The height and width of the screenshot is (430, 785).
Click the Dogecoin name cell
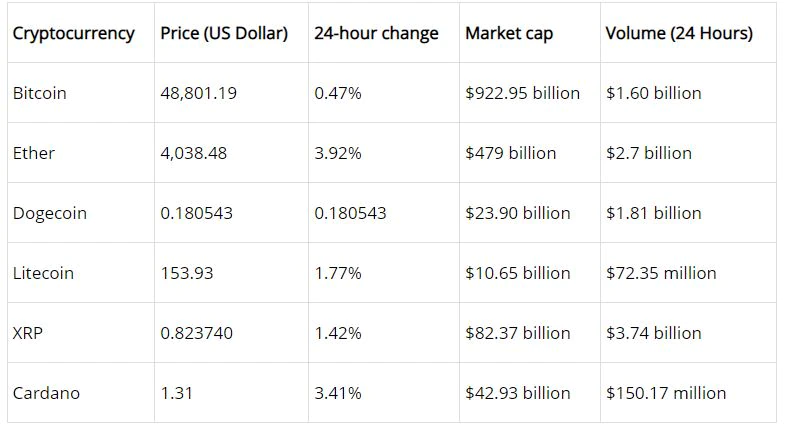[x=50, y=213]
